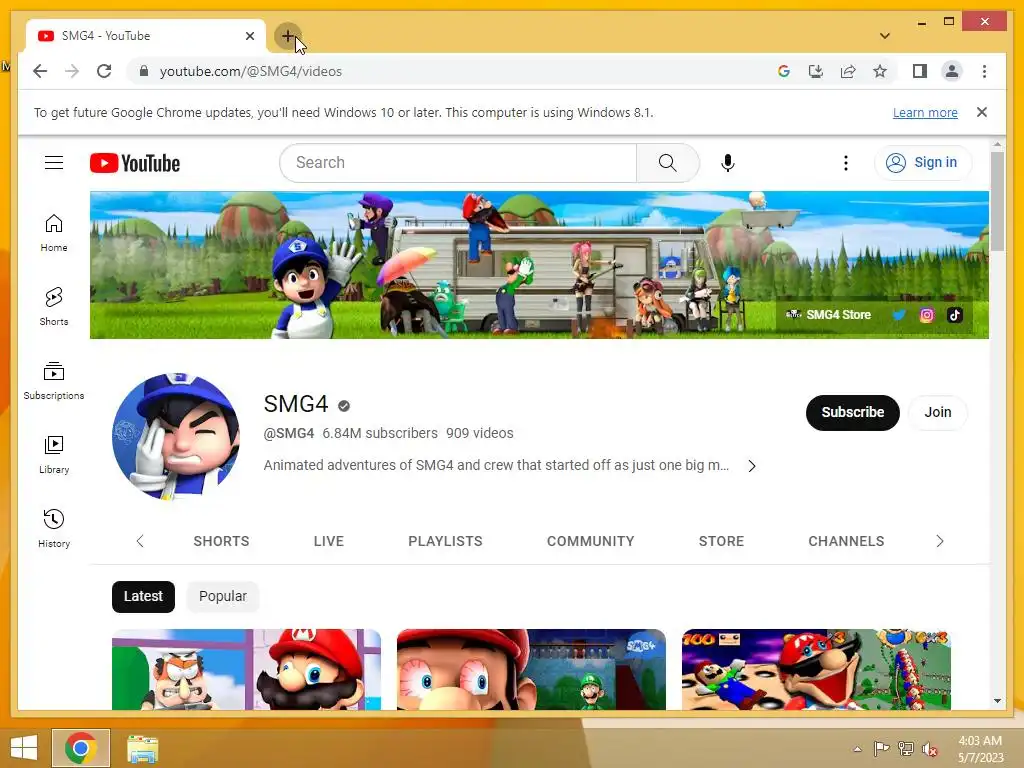Open History in the sidebar
This screenshot has height=768, width=1024.
[54, 528]
